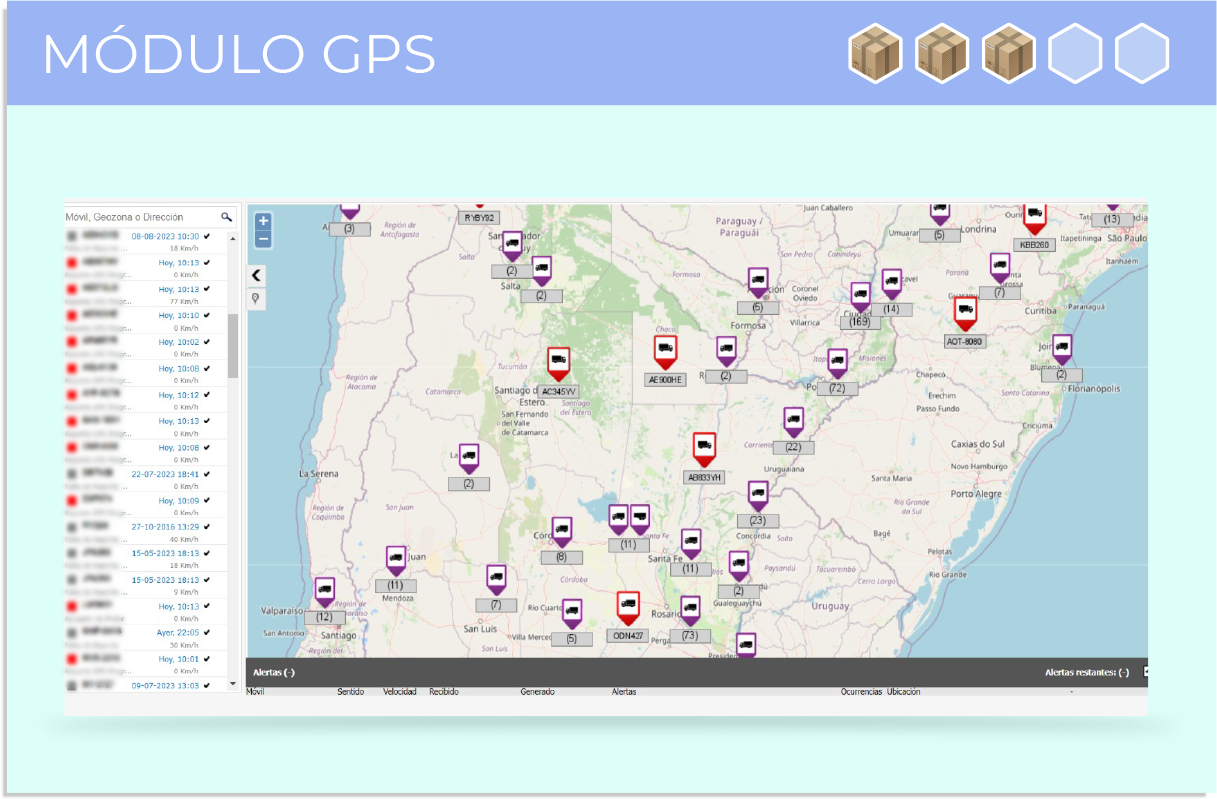Click the Ocurrencias column header

click(861, 692)
